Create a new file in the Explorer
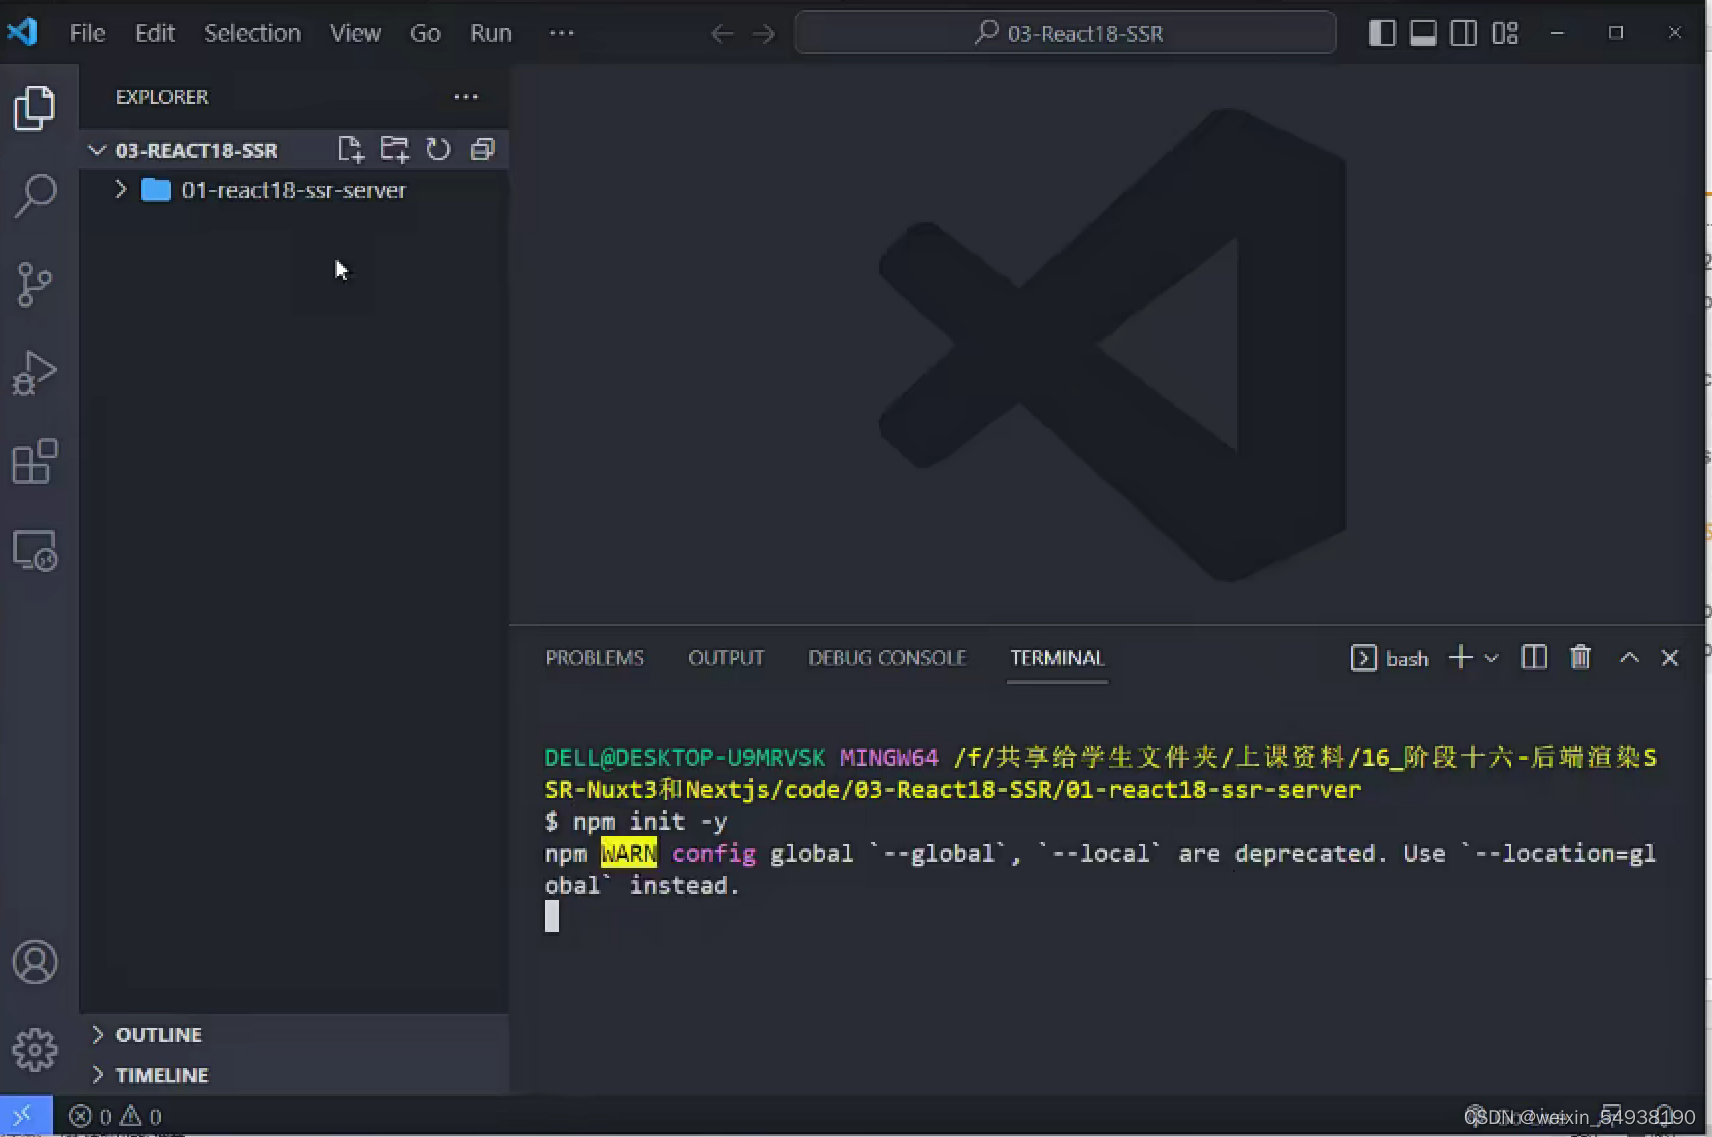Viewport: 1712px width, 1137px height. [x=351, y=149]
